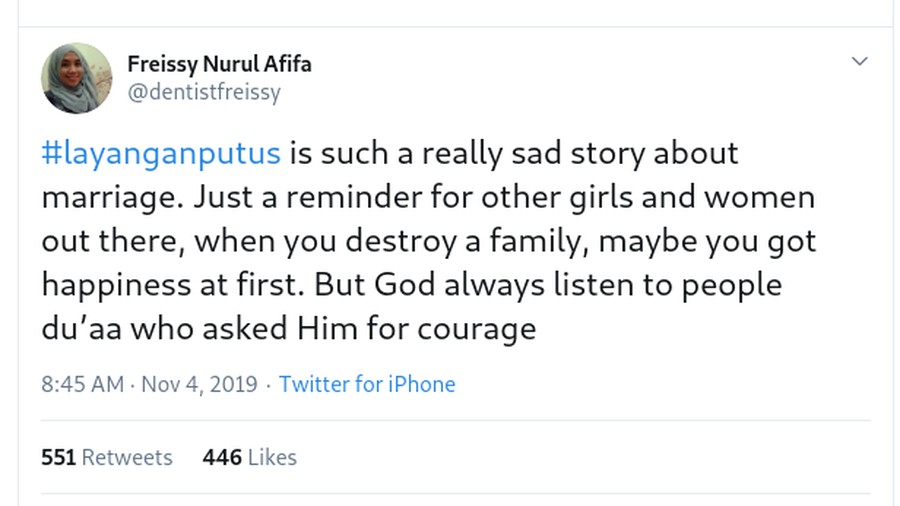This screenshot has width=900, height=506.
Task: Click the word Likes below the tweet
Action: coord(272,457)
